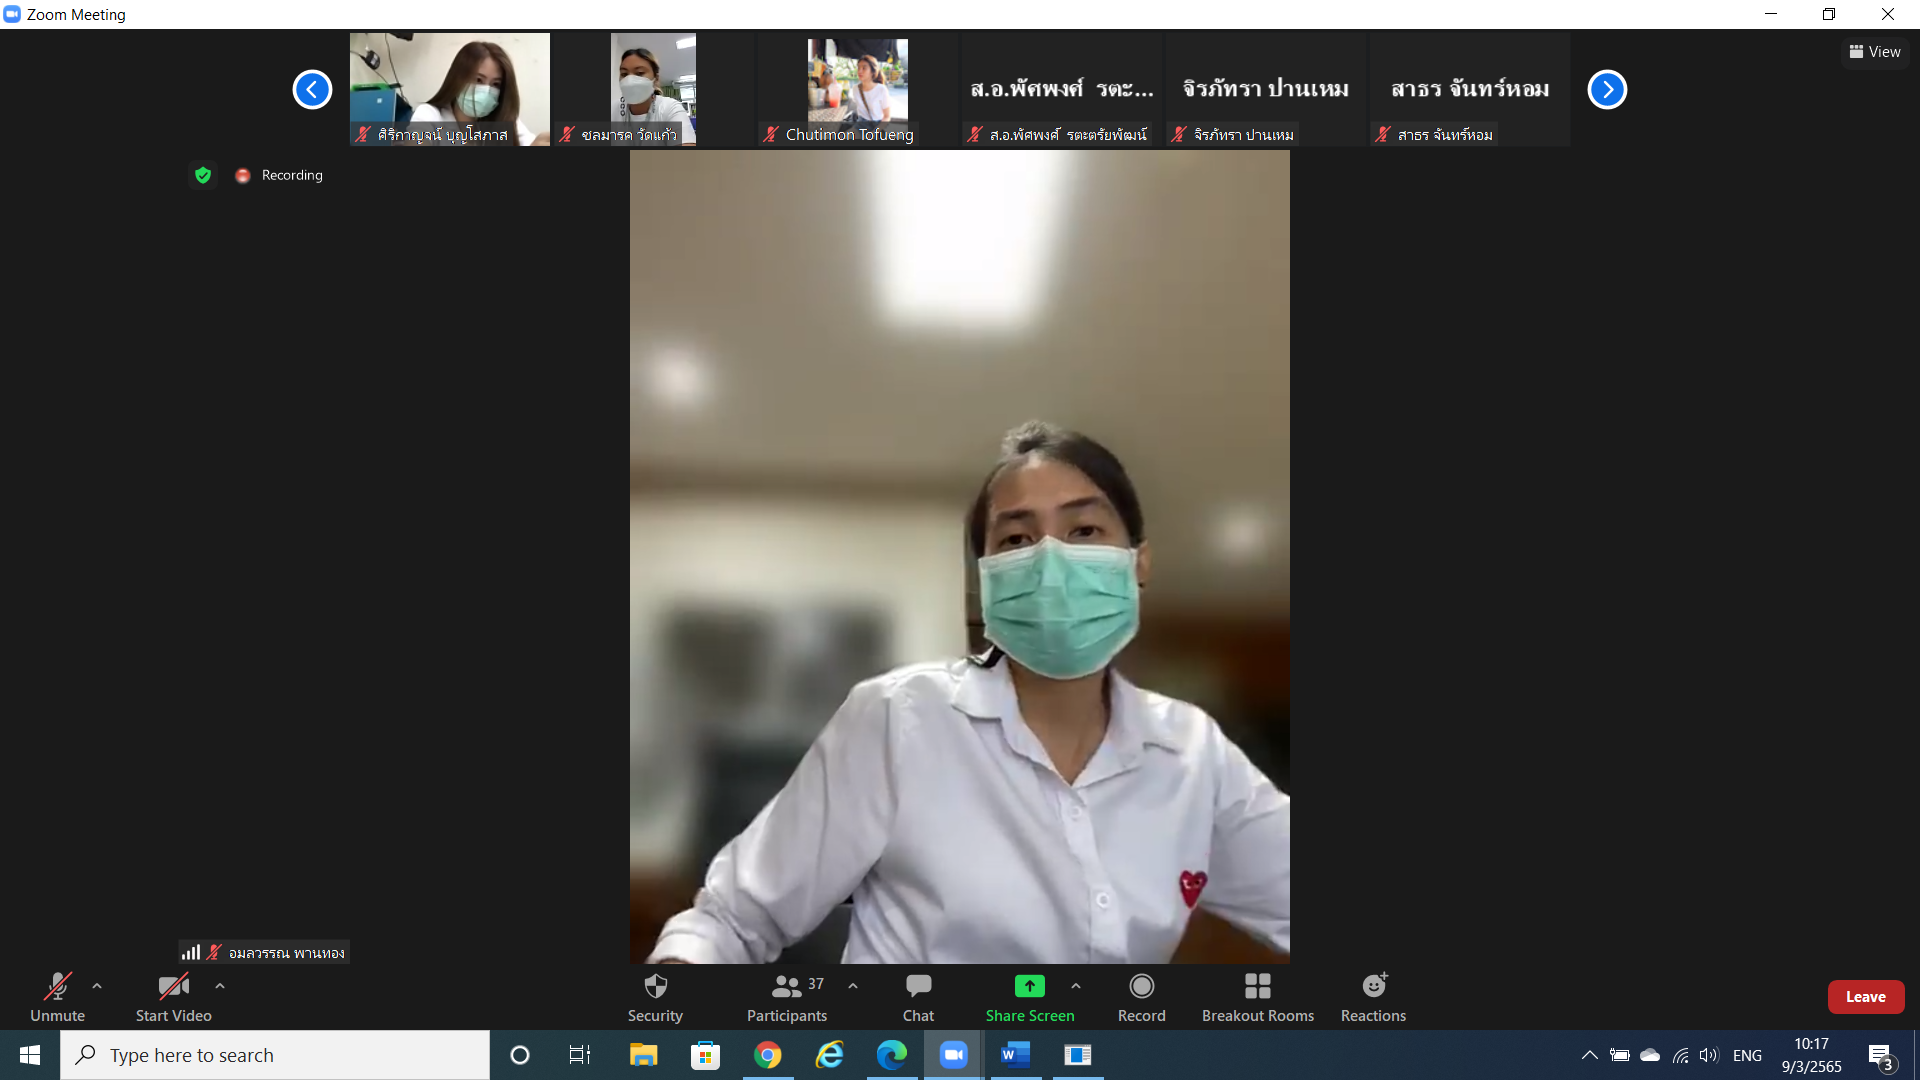Image resolution: width=1920 pixels, height=1080 pixels.
Task: Show previous participants with left arrow
Action: pyautogui.click(x=312, y=90)
